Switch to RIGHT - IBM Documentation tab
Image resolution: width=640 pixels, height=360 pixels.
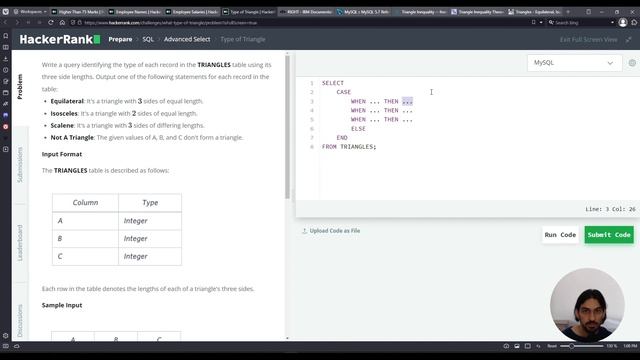coord(306,12)
